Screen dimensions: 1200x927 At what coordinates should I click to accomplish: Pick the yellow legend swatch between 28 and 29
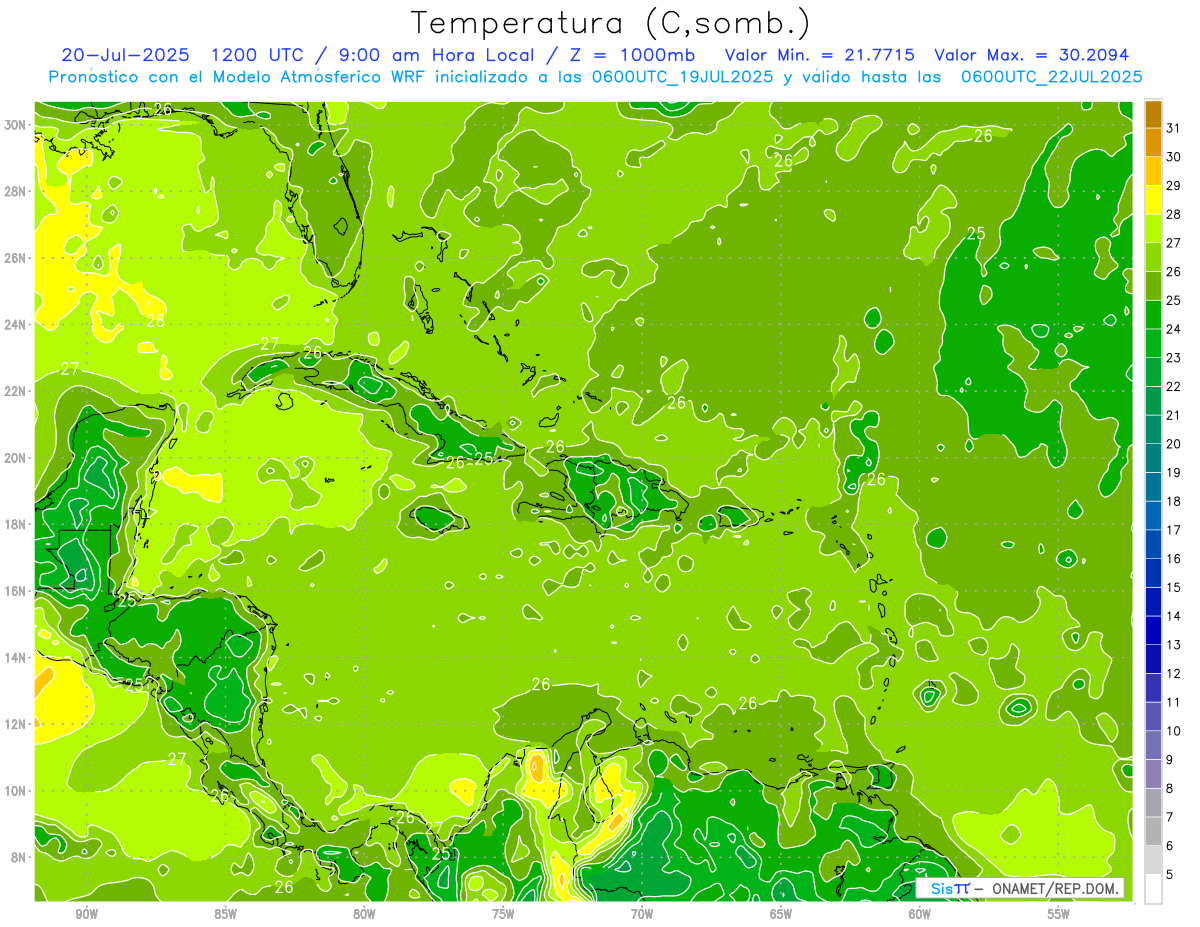coord(1153,200)
